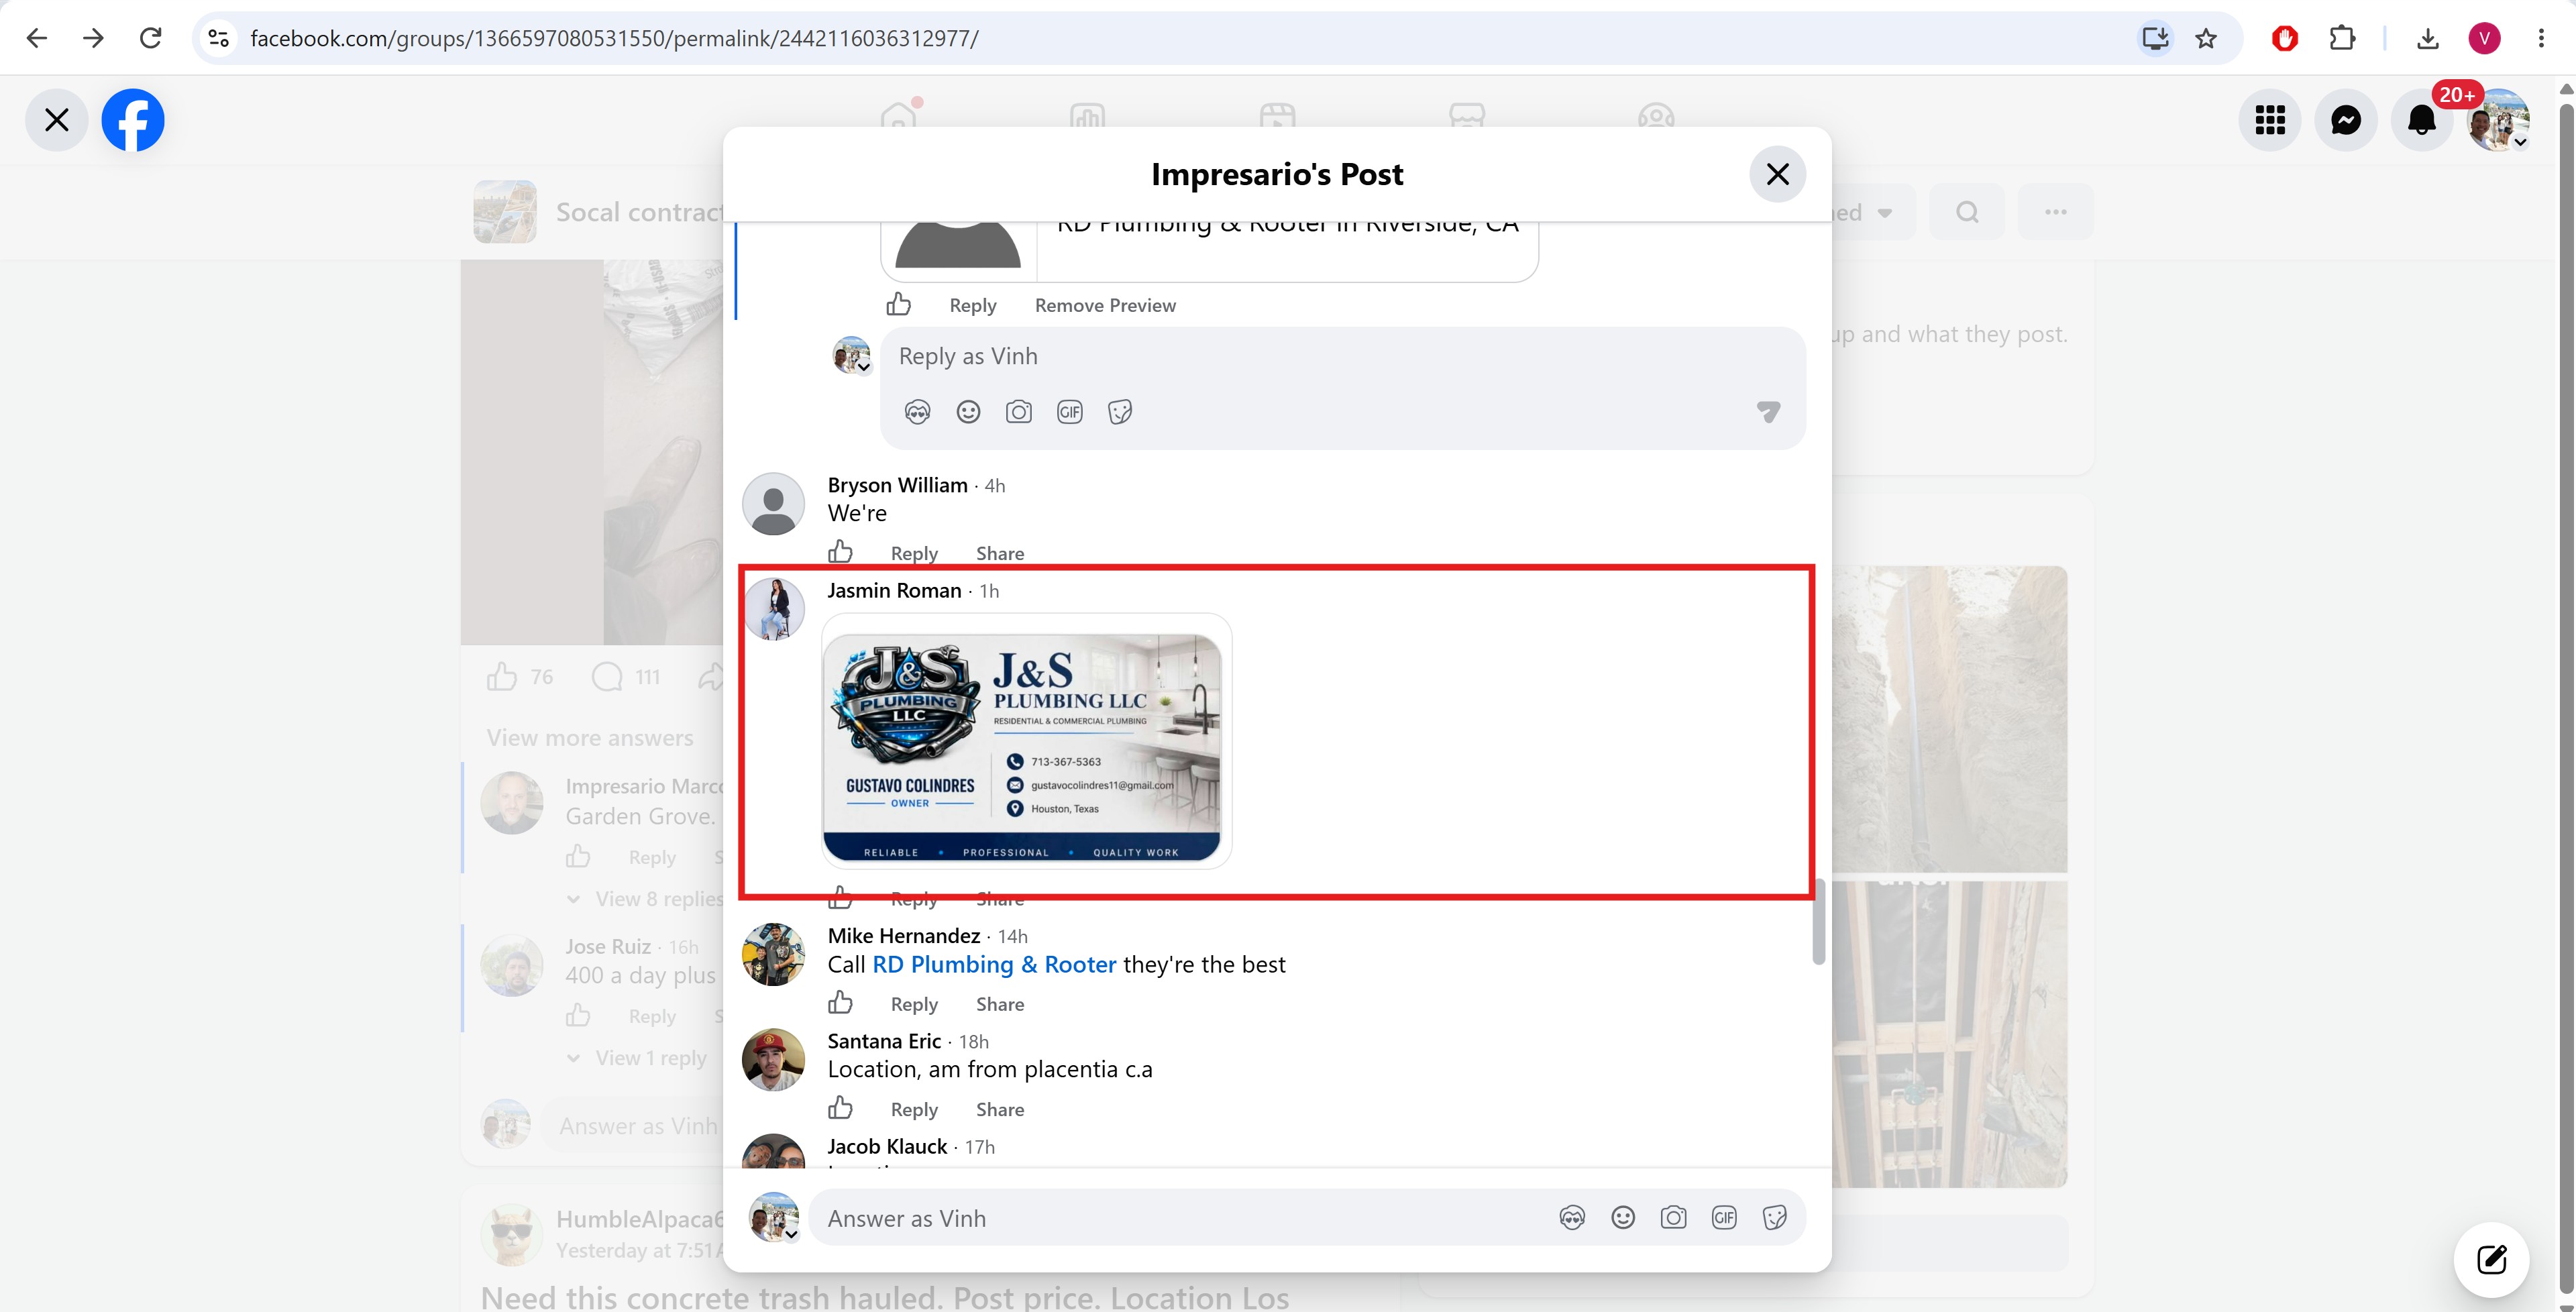
Task: Close the post view with top-left X
Action: tap(57, 120)
